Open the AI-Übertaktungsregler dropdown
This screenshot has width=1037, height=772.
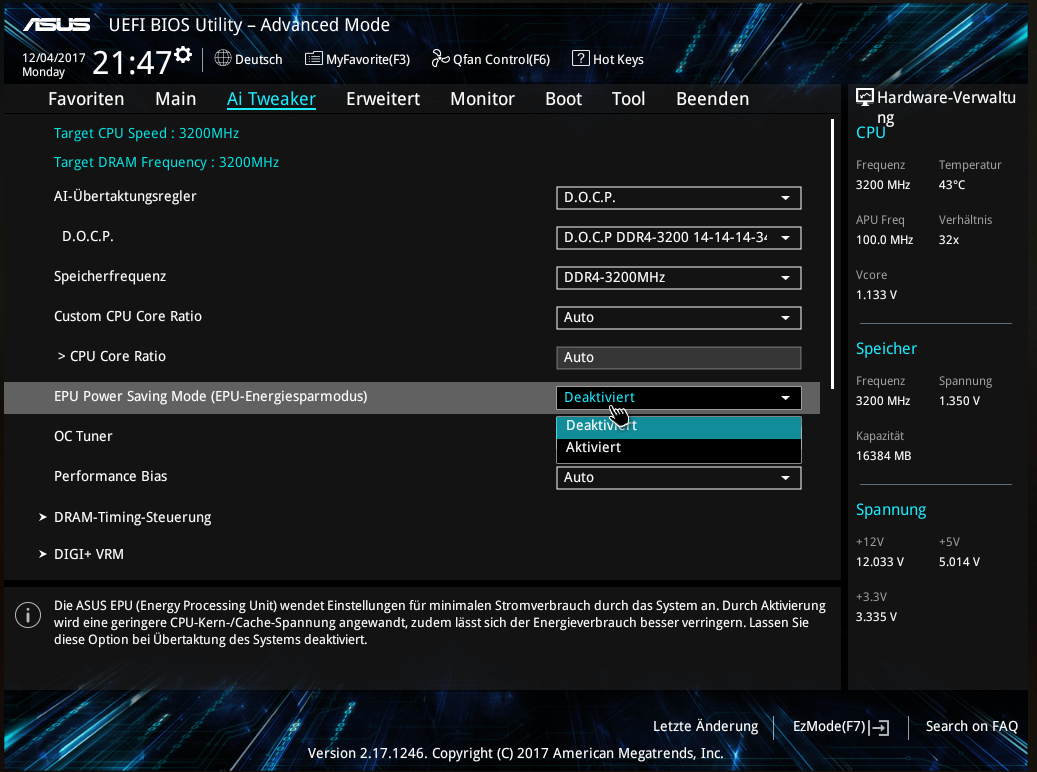click(x=679, y=198)
